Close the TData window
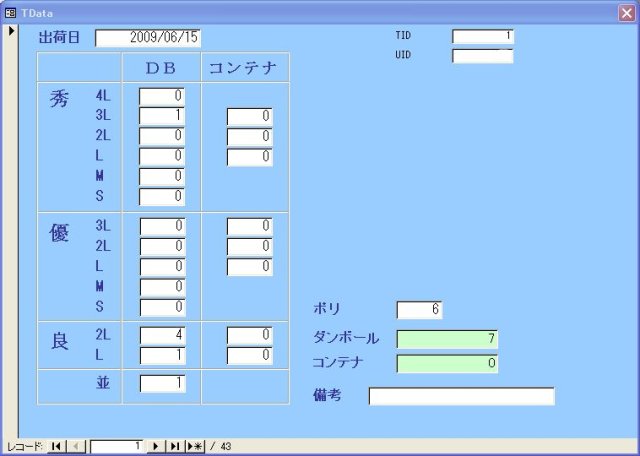Viewport: 640px width, 456px height. [627, 13]
